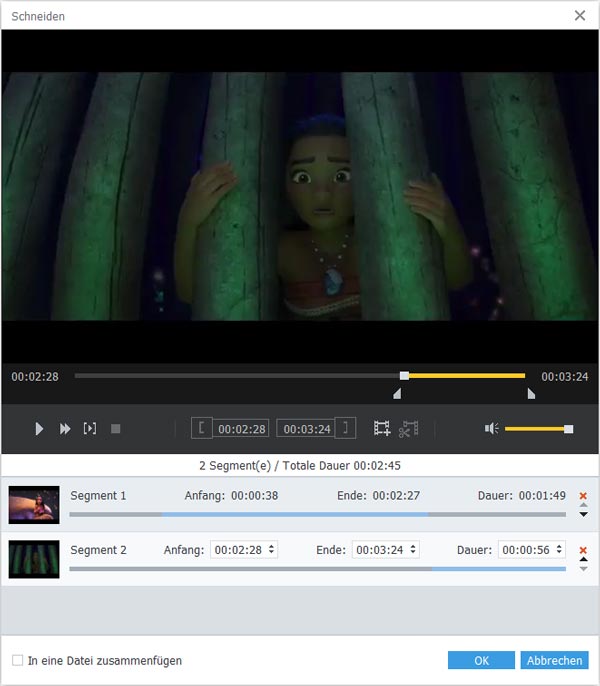The image size is (600, 686).
Task: Click Segment 1 range bar
Action: (x=317, y=515)
